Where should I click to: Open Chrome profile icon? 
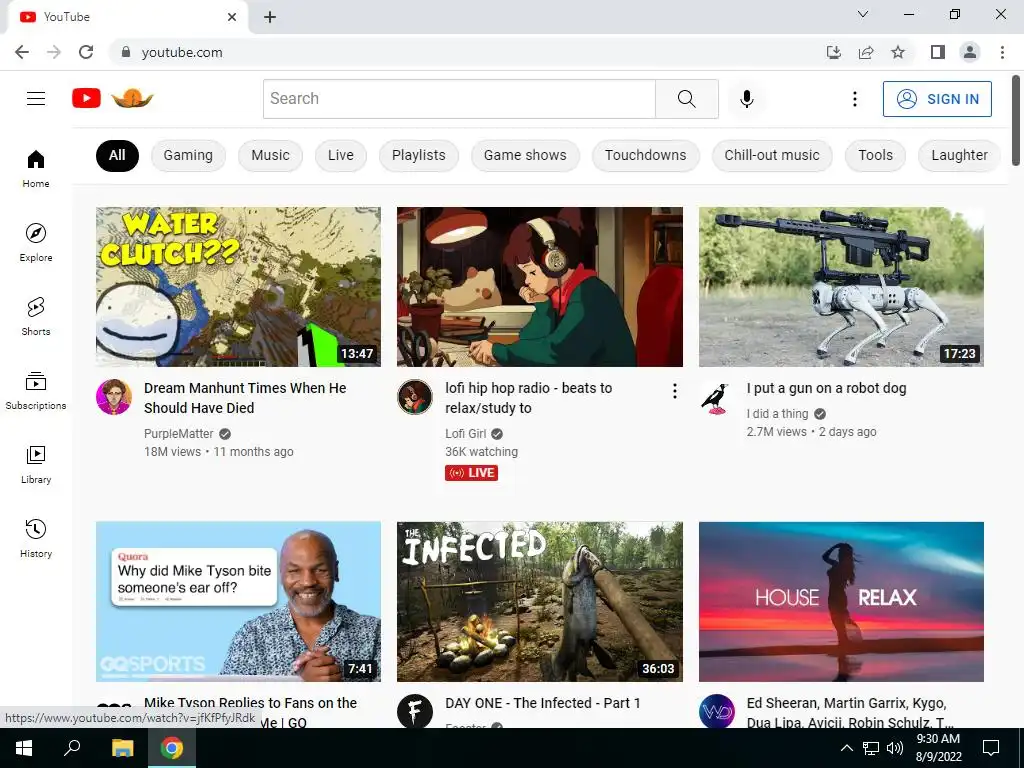click(x=970, y=52)
